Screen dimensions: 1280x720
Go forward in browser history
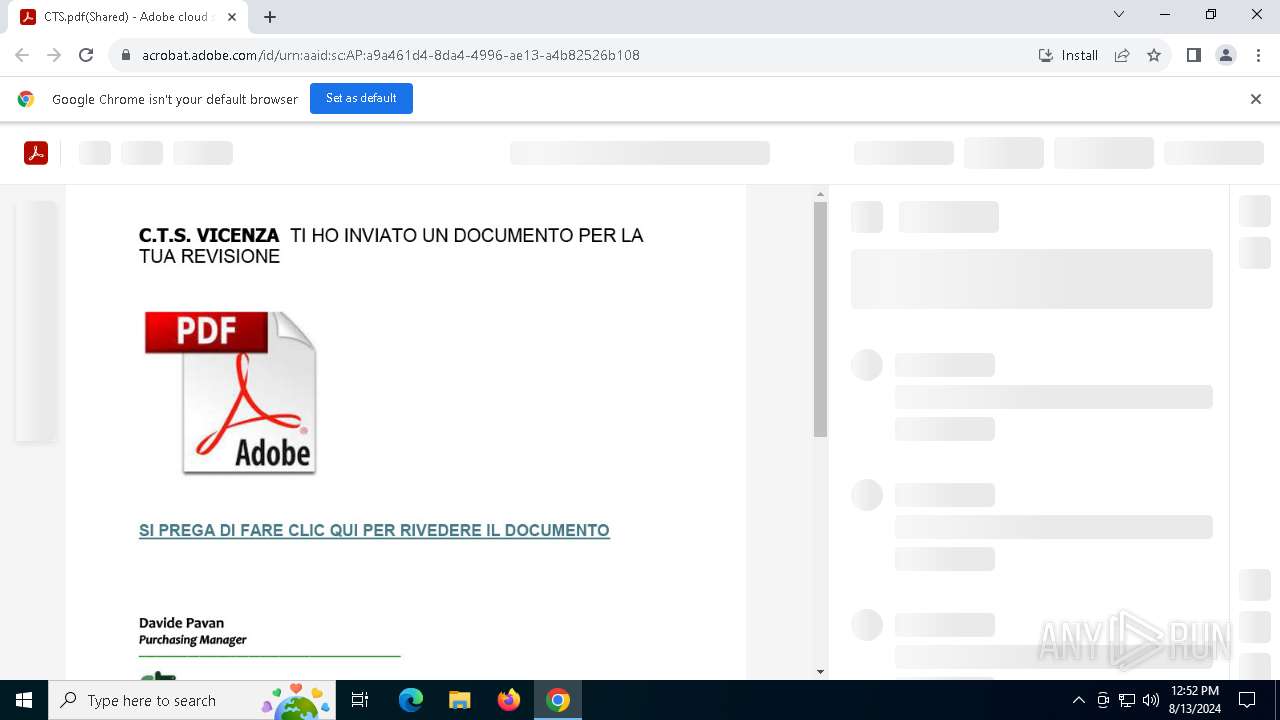point(54,55)
